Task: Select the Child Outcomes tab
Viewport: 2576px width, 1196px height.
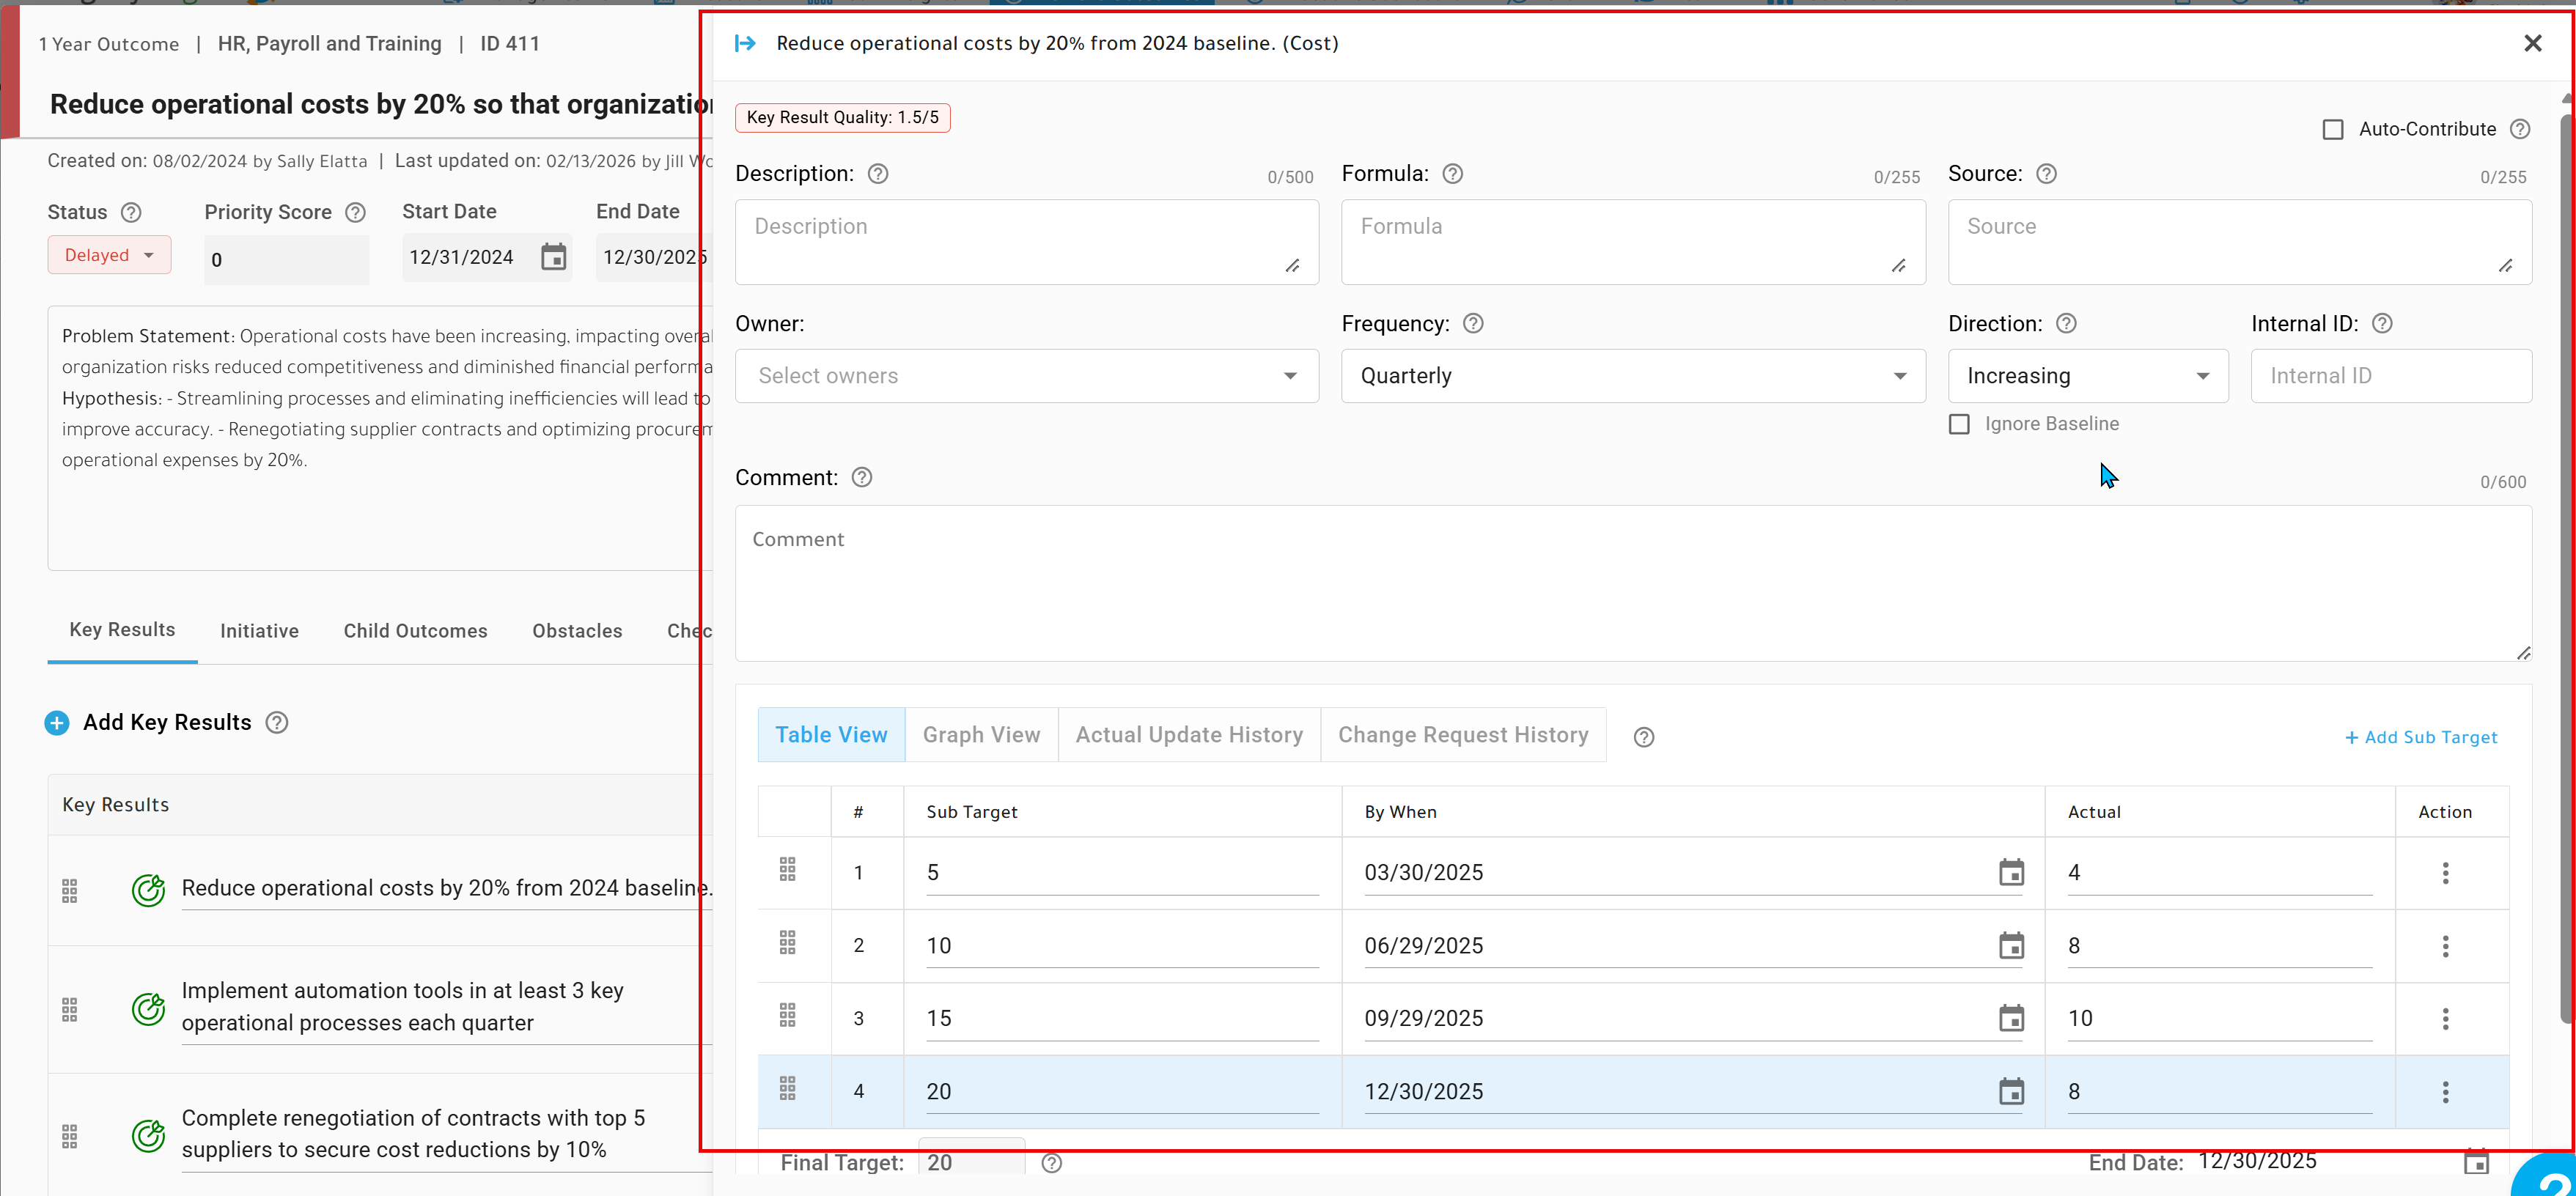Action: [x=415, y=631]
